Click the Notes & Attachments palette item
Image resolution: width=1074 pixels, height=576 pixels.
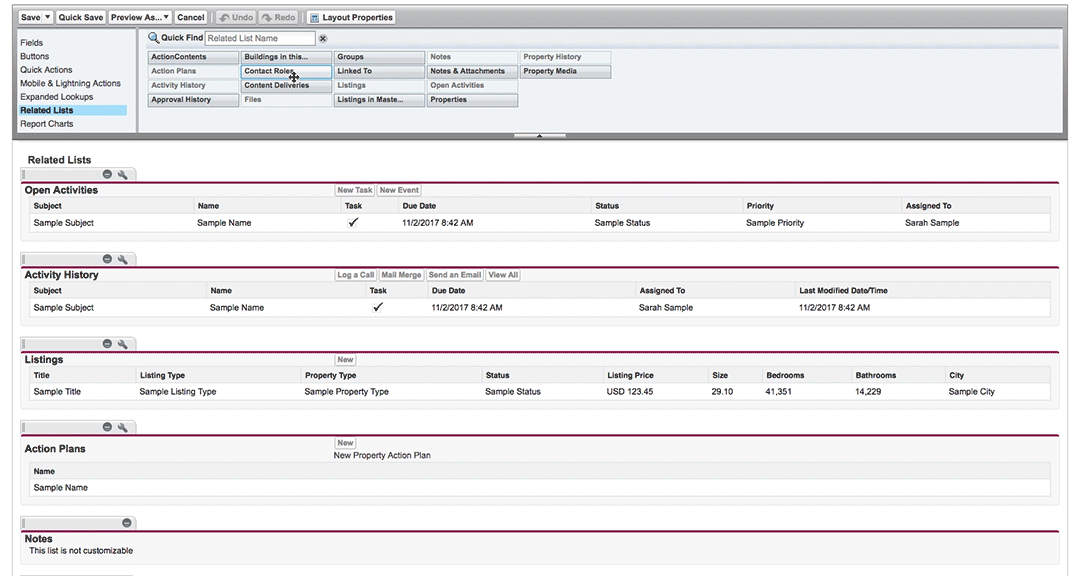point(471,71)
